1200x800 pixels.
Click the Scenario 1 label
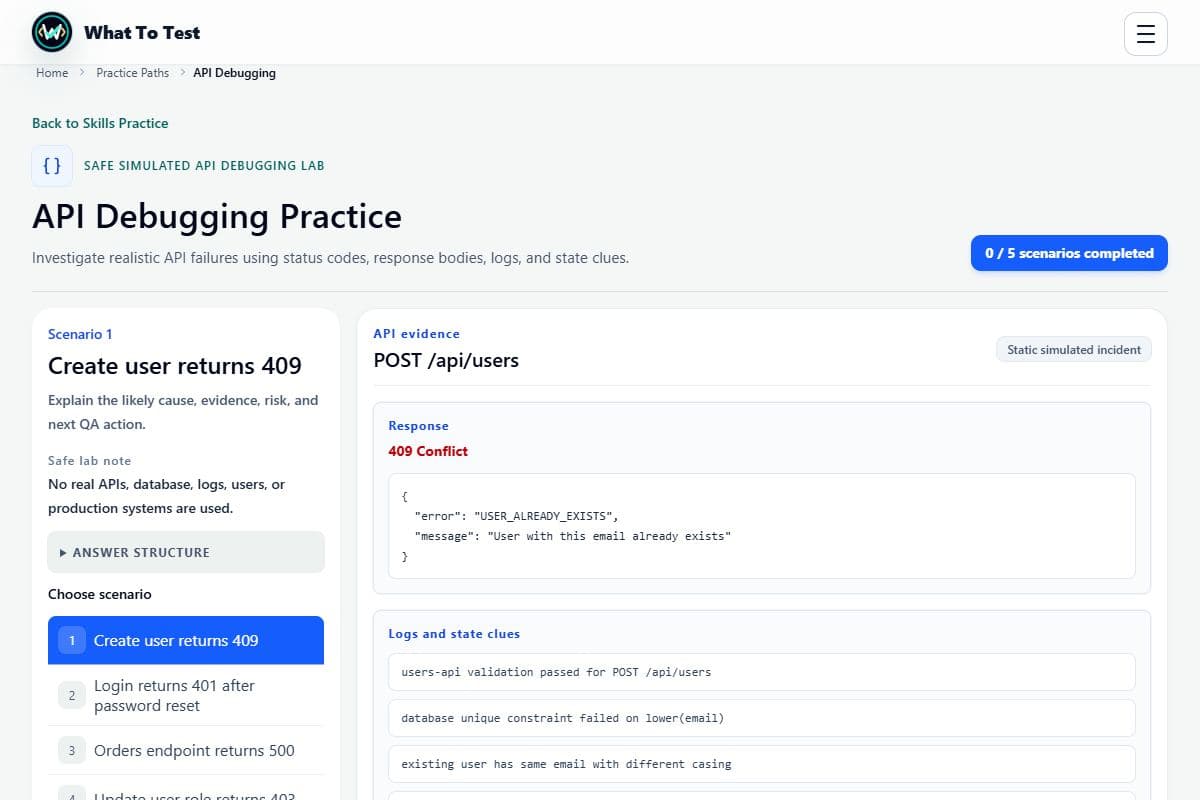coord(80,334)
